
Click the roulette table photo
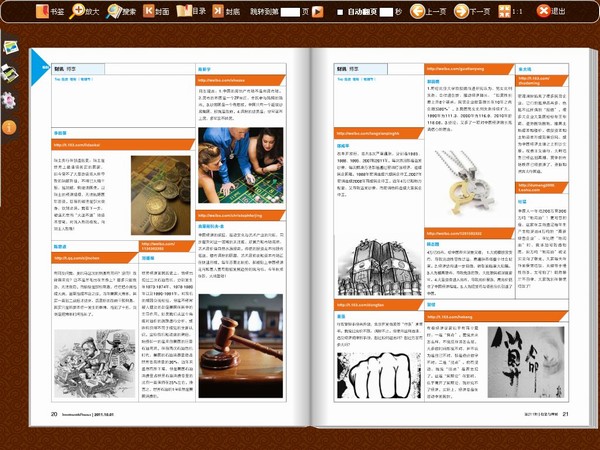coord(241,165)
